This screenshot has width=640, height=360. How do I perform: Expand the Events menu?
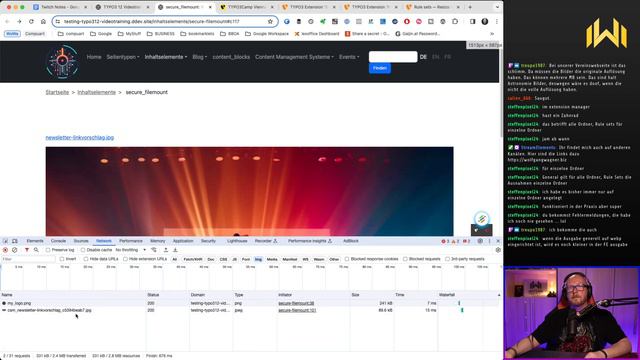[349, 57]
